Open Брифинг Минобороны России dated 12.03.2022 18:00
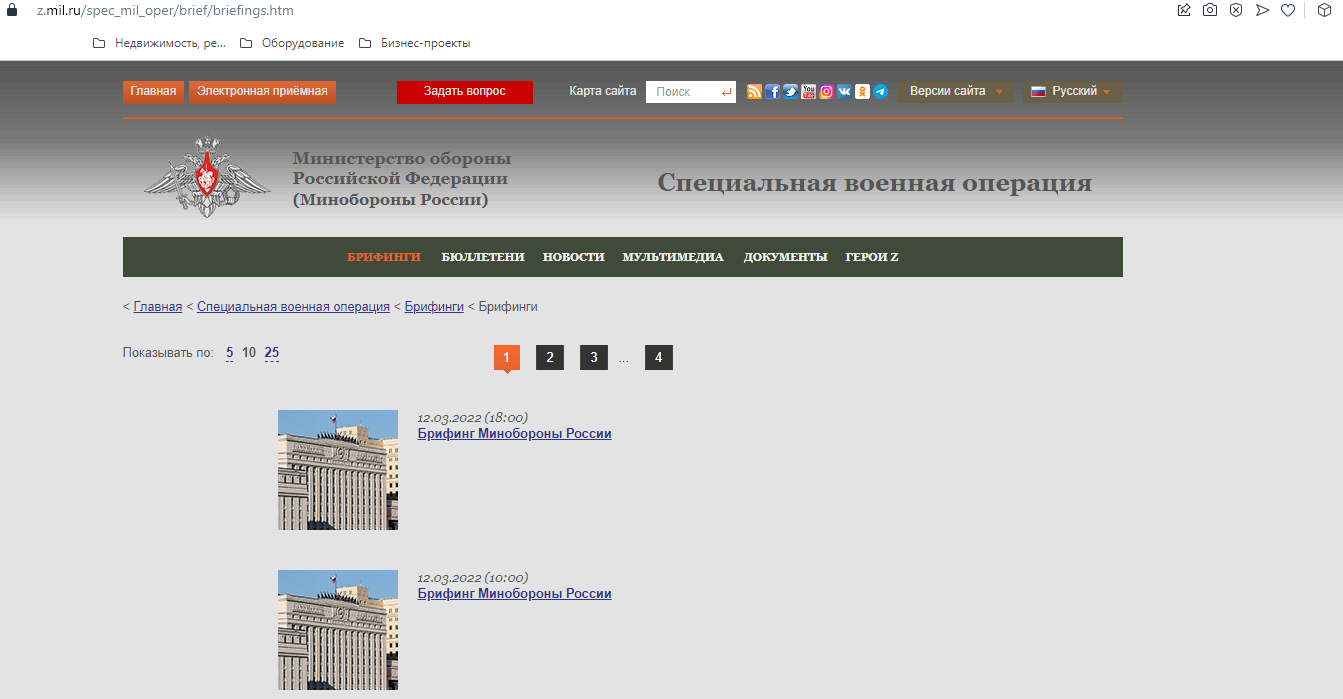 514,433
